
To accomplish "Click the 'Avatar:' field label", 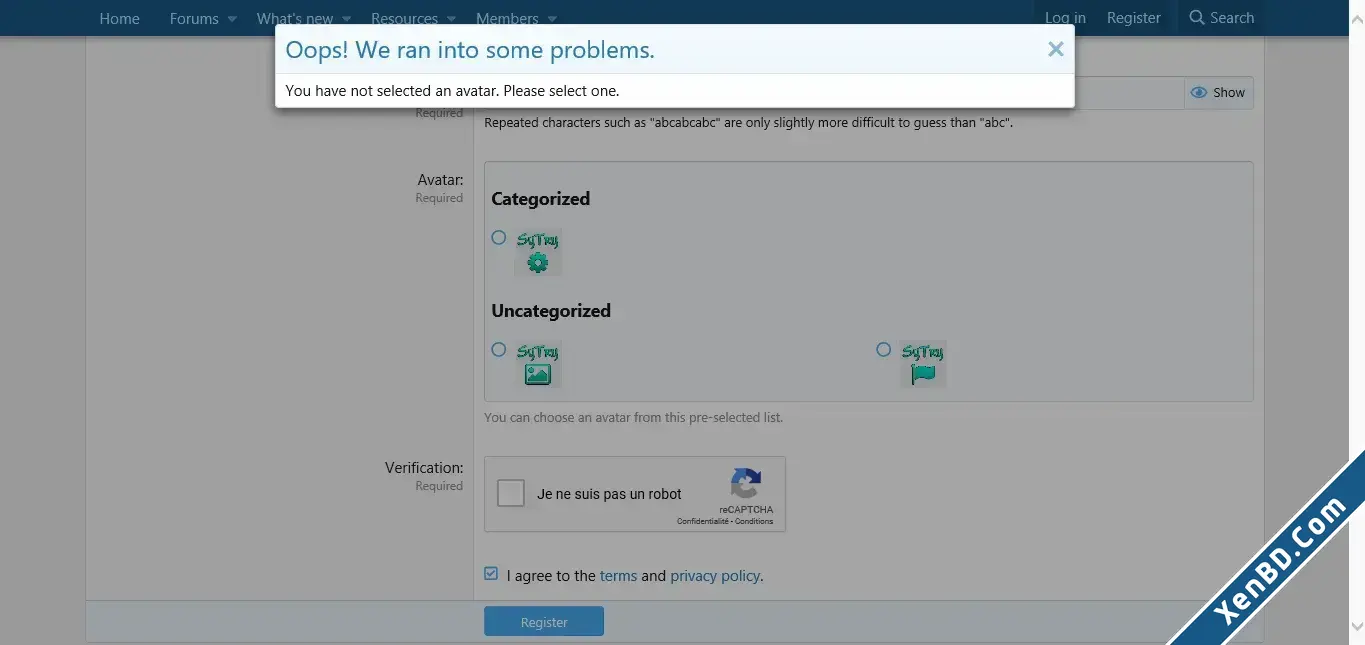I will pos(440,180).
